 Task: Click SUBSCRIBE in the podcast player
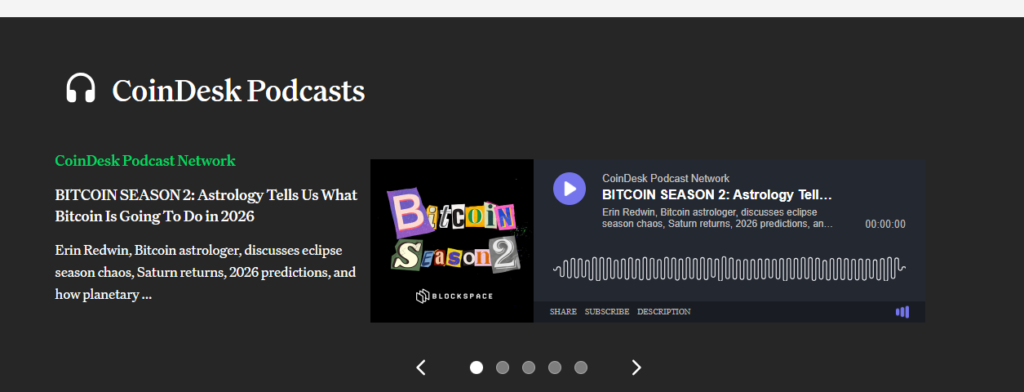tap(607, 312)
